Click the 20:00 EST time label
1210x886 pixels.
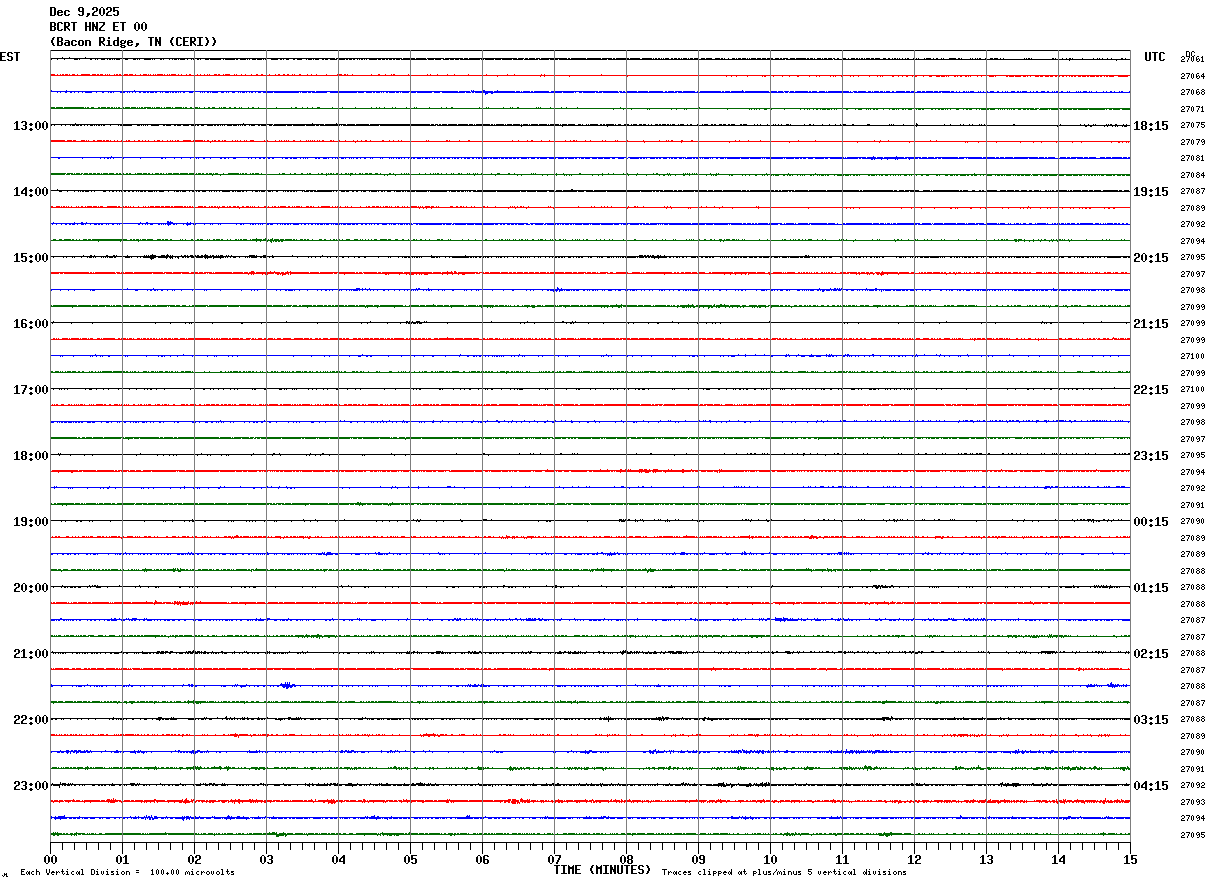coord(30,588)
